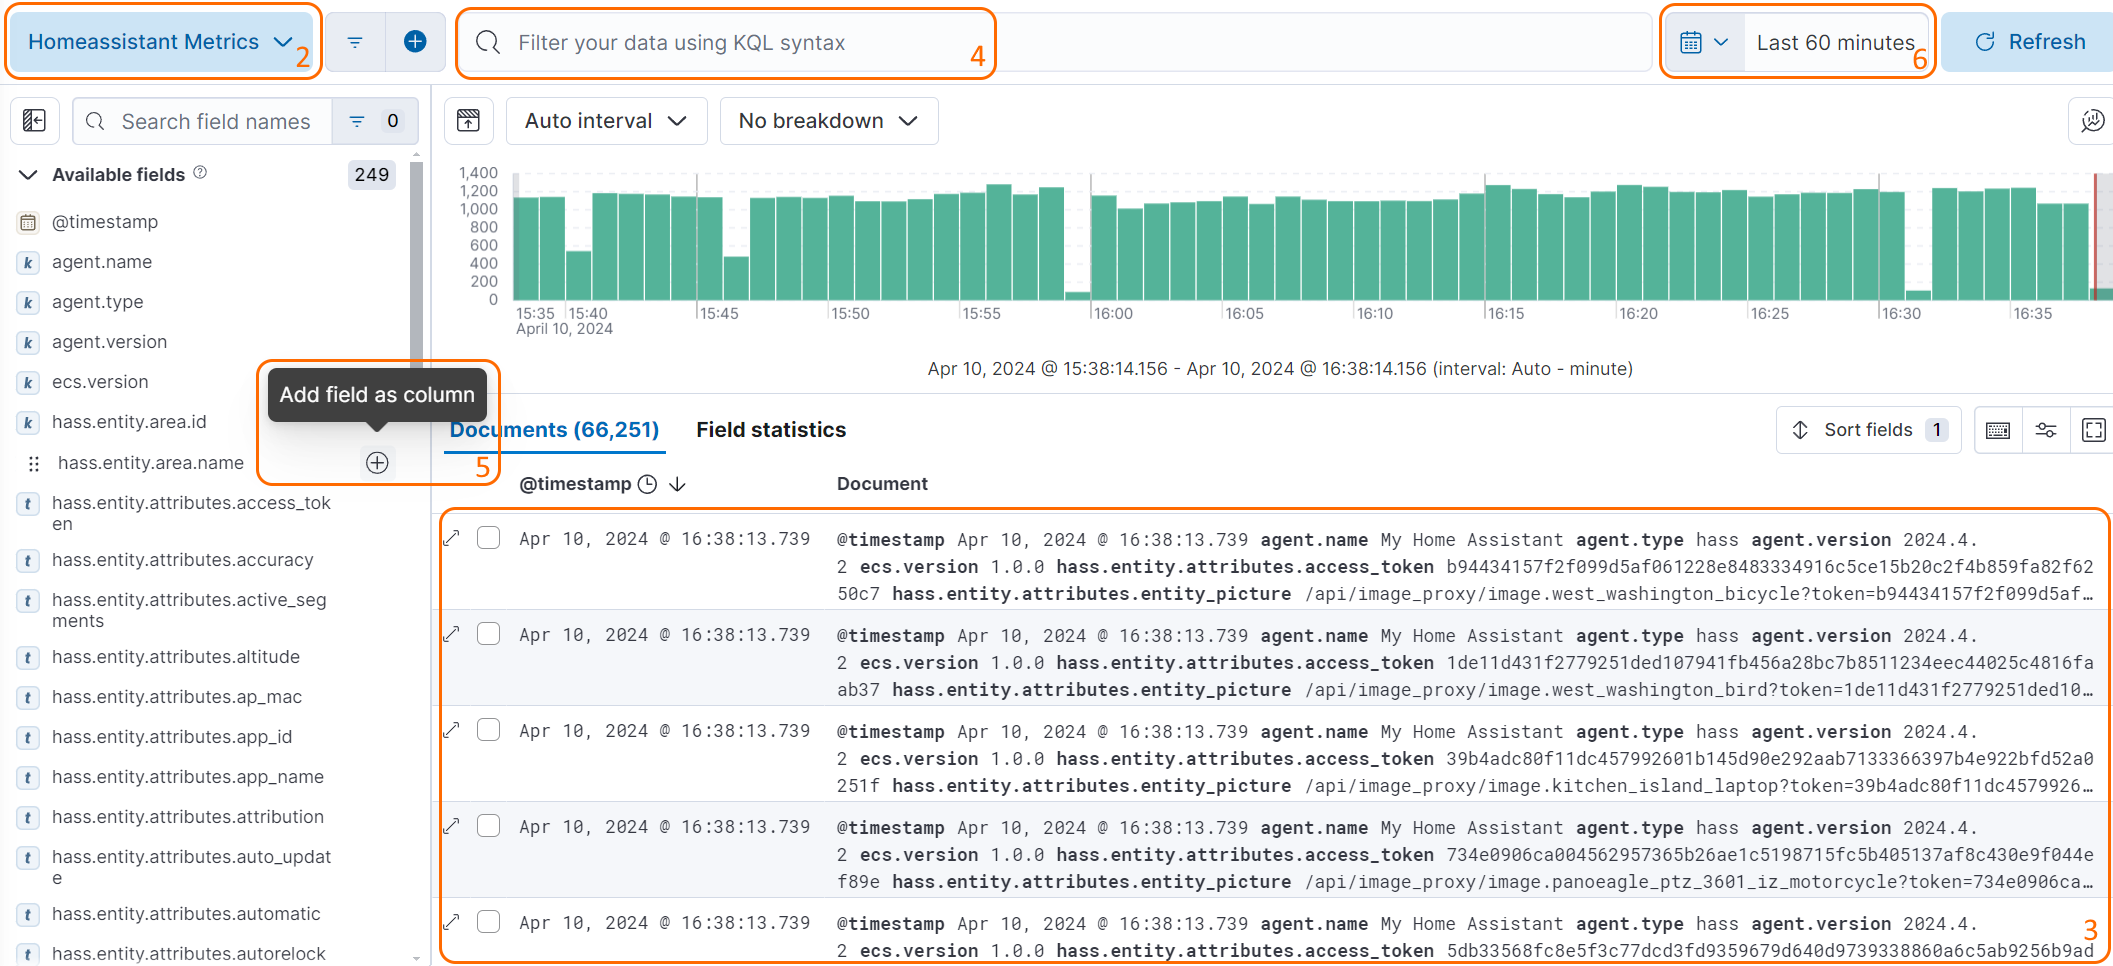Expand the document containing west_washington_bird
2113x966 pixels.
pos(452,634)
